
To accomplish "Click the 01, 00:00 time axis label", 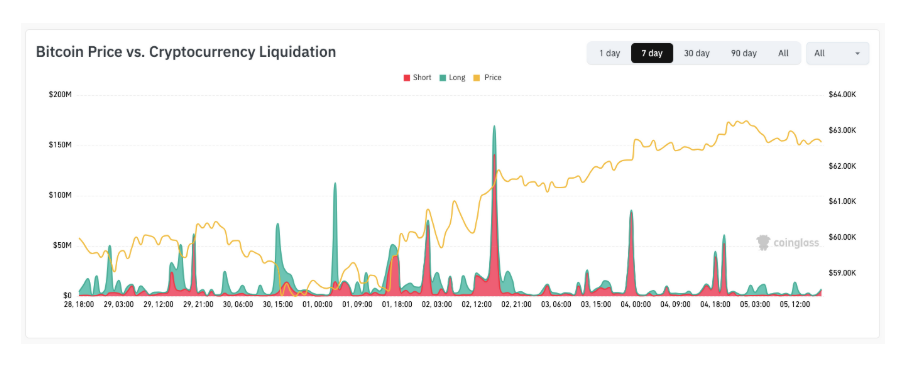I will pyautogui.click(x=318, y=305).
